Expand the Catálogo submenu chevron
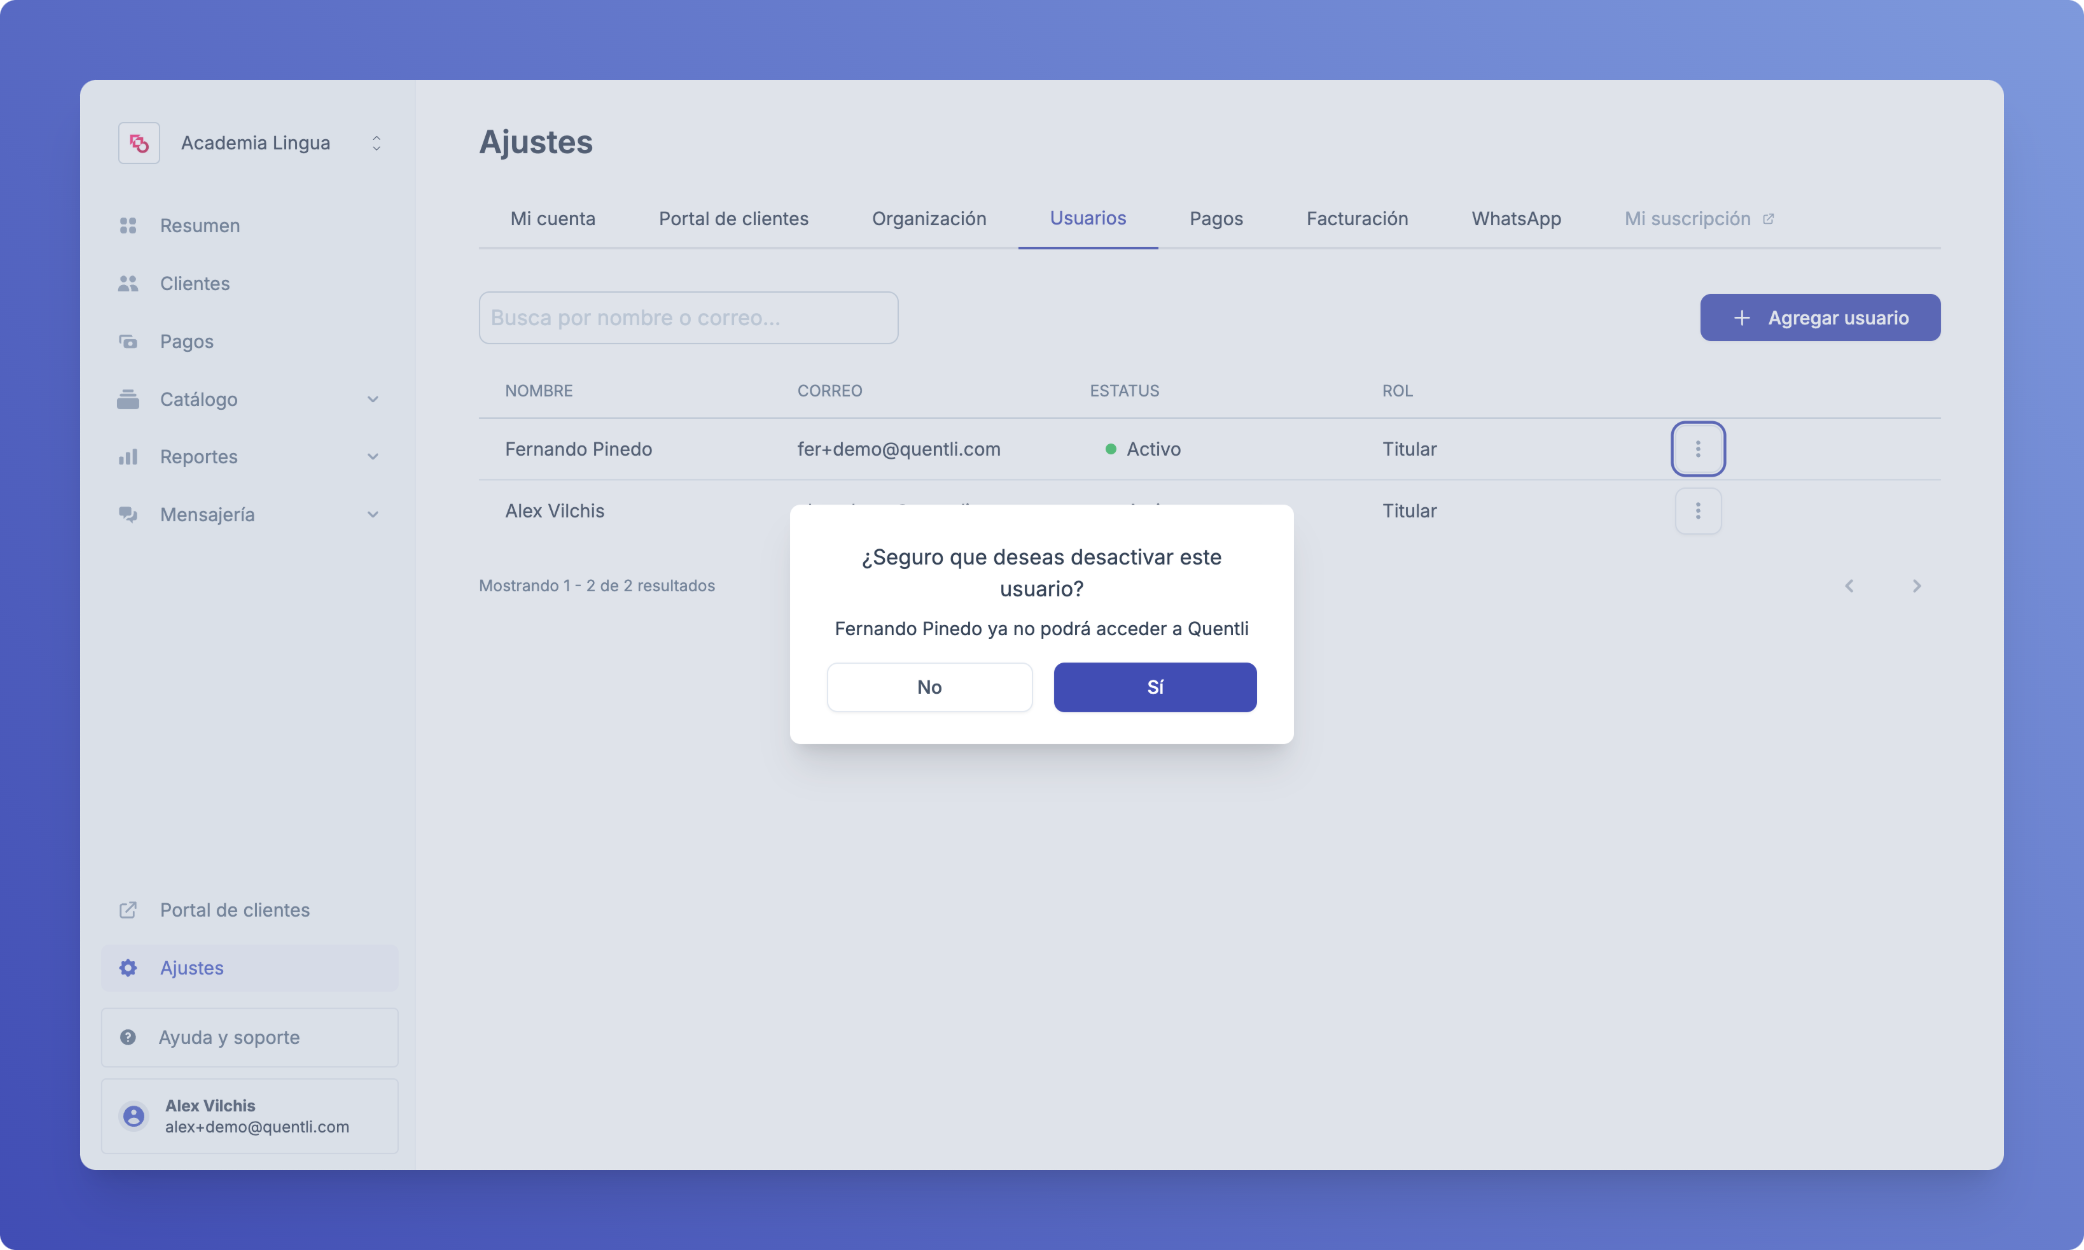The height and width of the screenshot is (1250, 2084). pyautogui.click(x=373, y=400)
